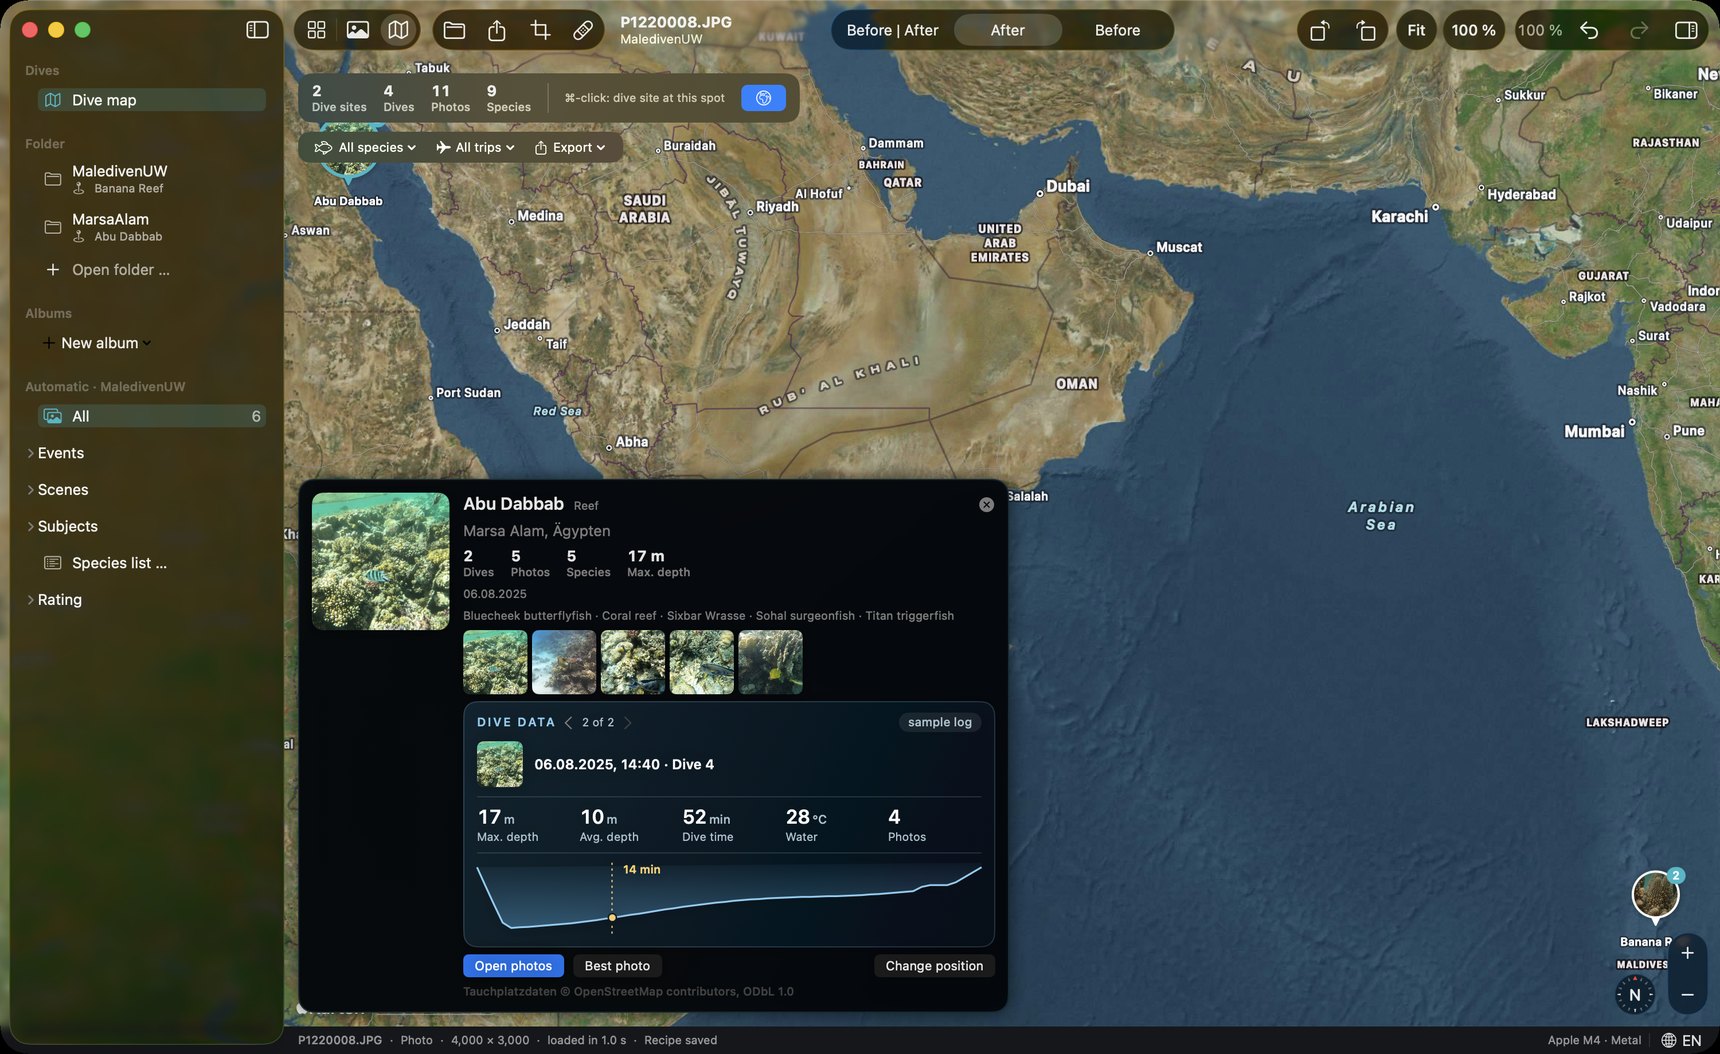The width and height of the screenshot is (1720, 1054).
Task: Select the Before | After compare mode
Action: click(x=892, y=30)
